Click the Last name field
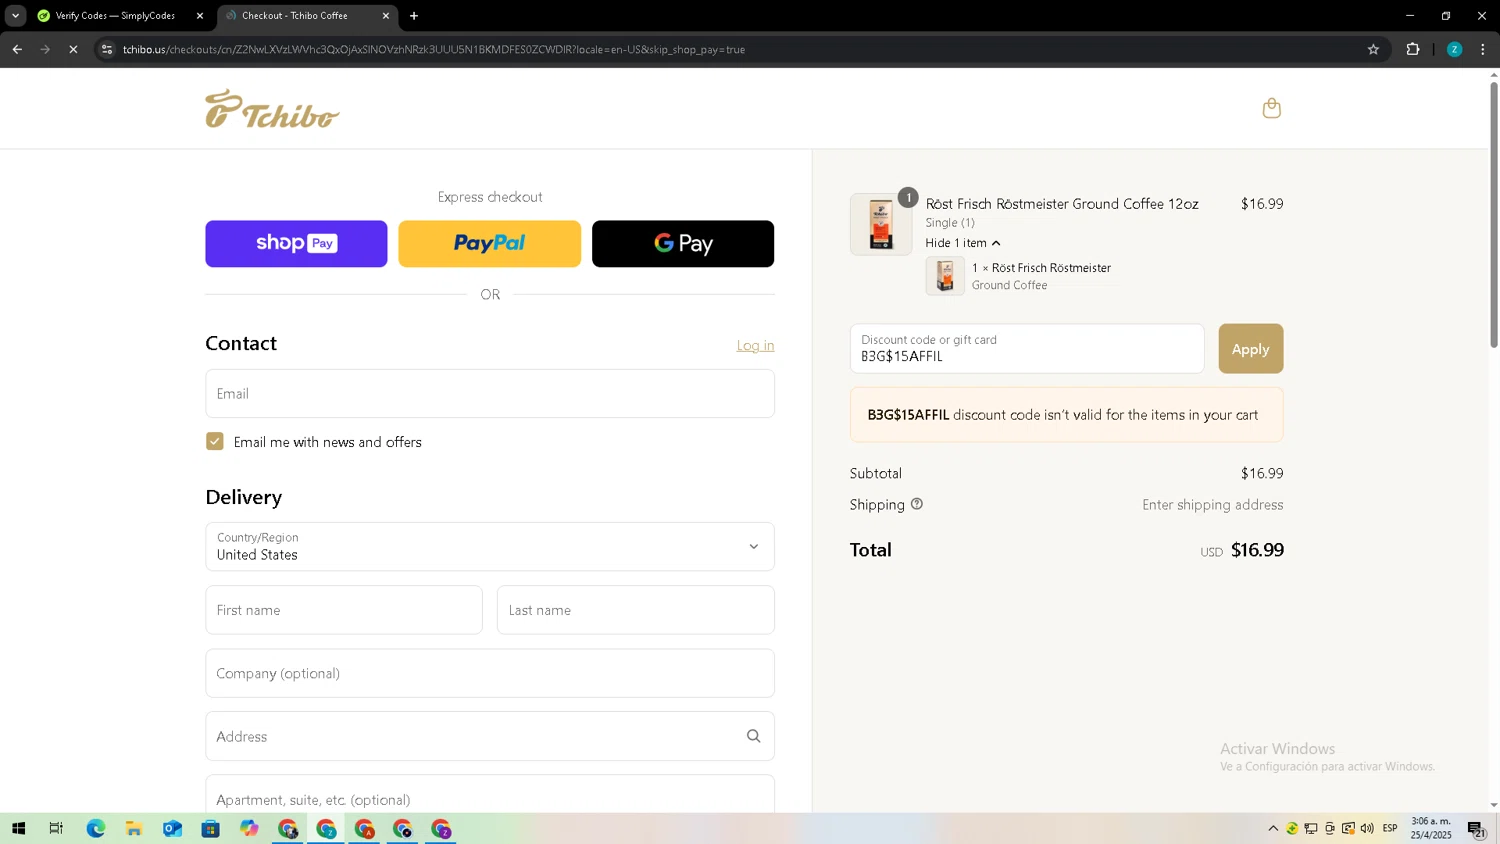Screen dimensions: 1500x844 (x=636, y=610)
